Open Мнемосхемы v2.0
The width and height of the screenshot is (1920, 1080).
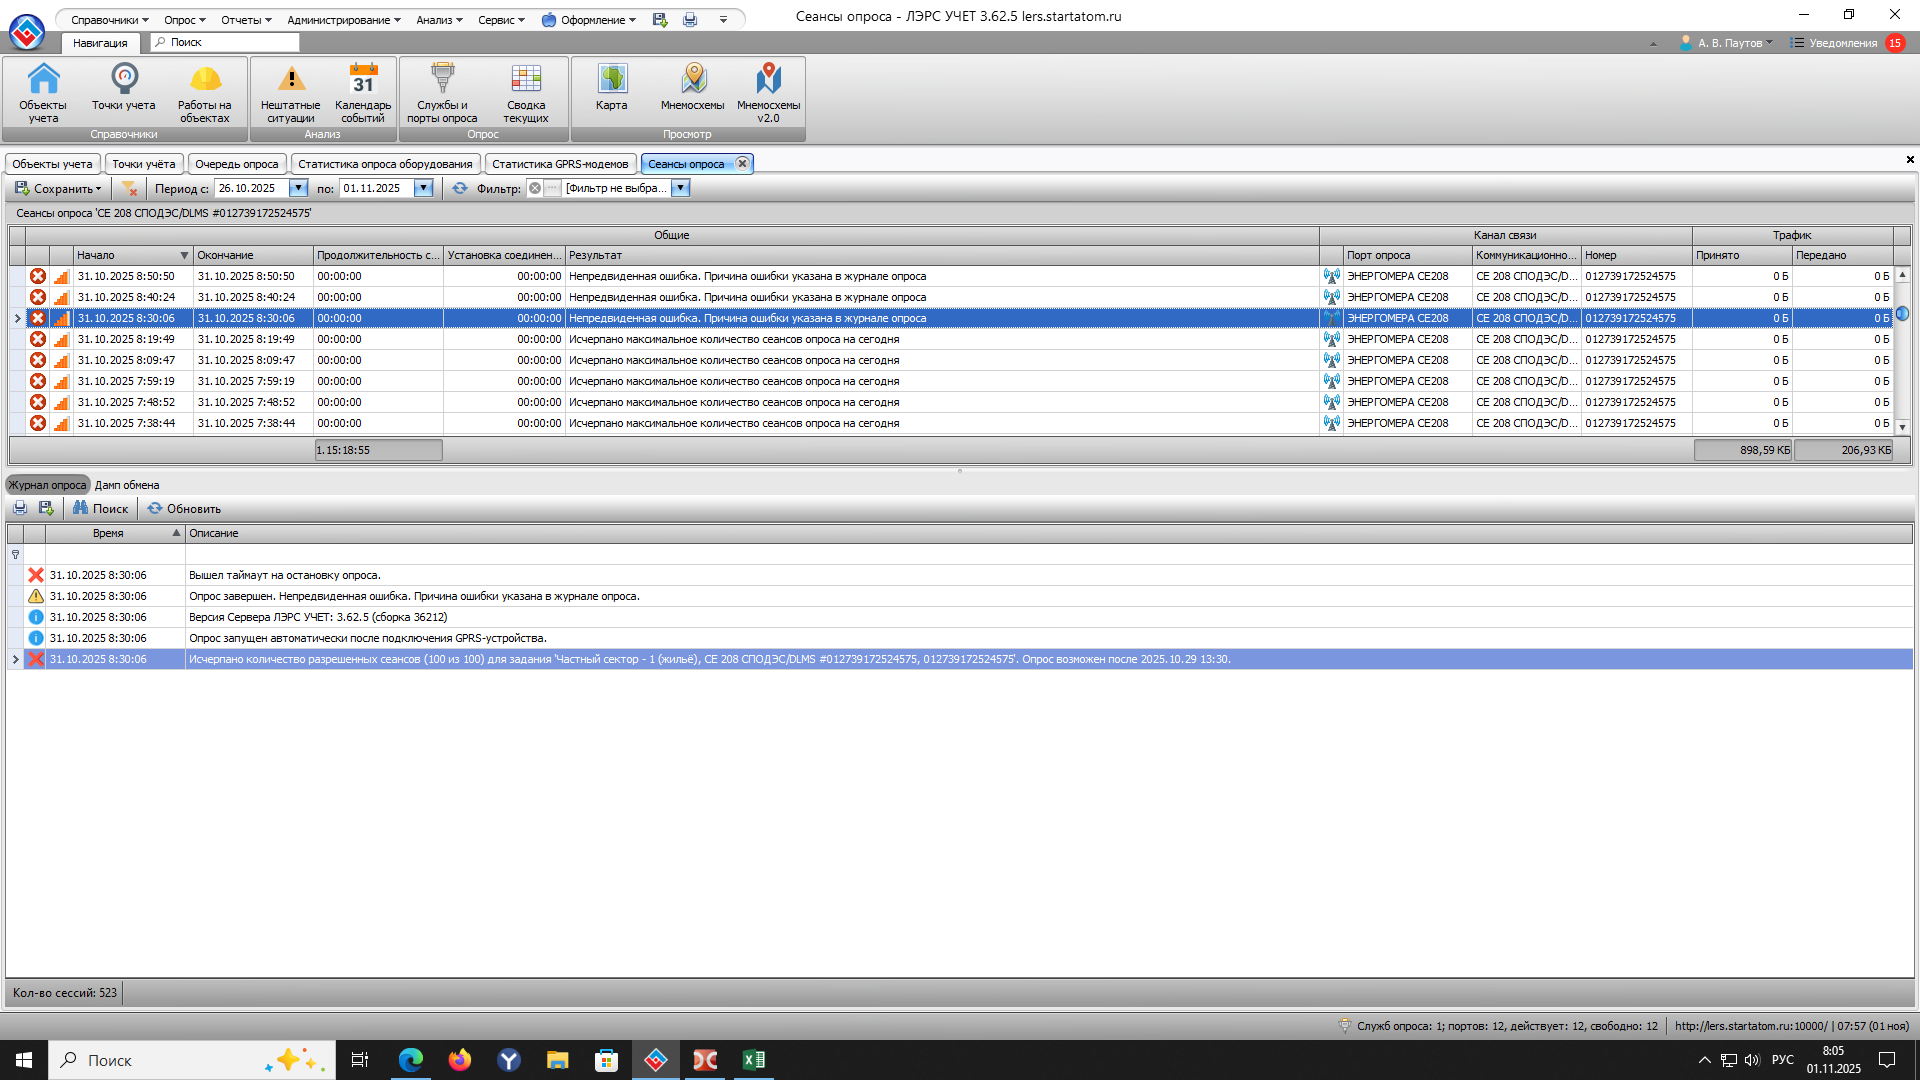click(768, 91)
